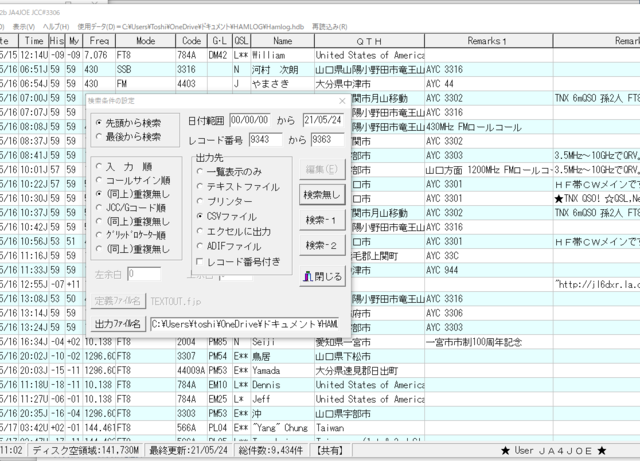Click the 出力ファイル名 button
Image resolution: width=640 pixels, height=461 pixels.
pyautogui.click(x=118, y=324)
